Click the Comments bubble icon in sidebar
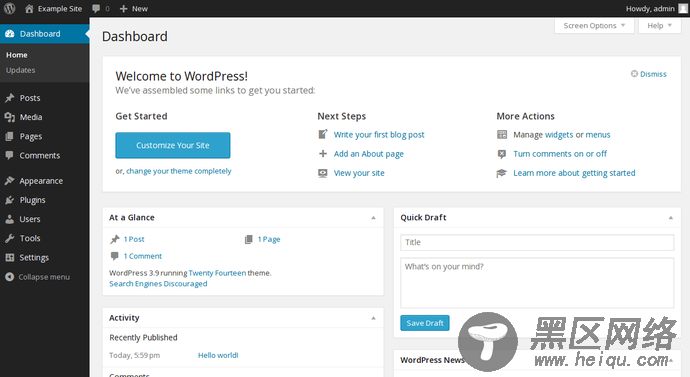Screen dimensions: 690x377 pyautogui.click(x=9, y=155)
